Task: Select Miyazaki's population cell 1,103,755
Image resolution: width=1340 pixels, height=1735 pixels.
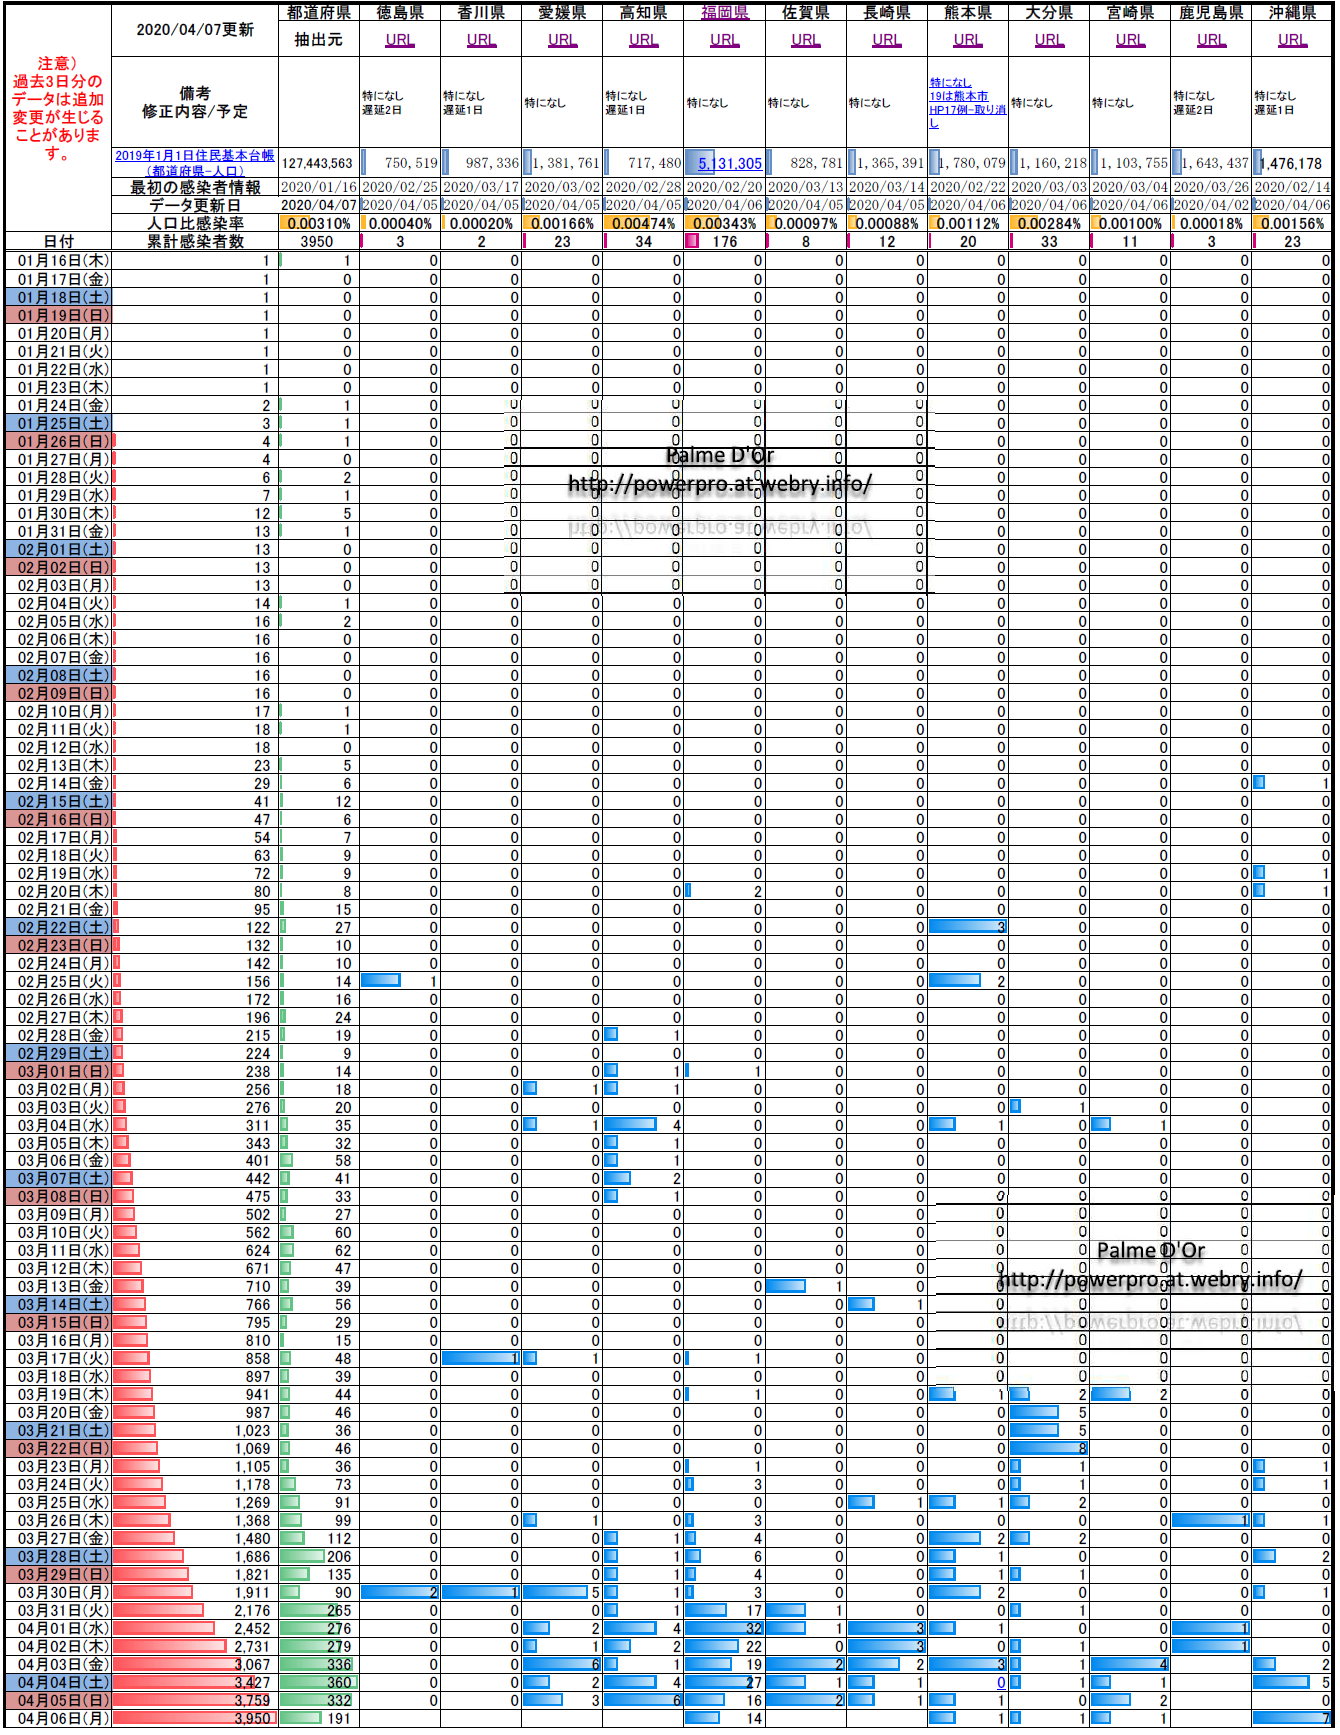Action: (1130, 163)
